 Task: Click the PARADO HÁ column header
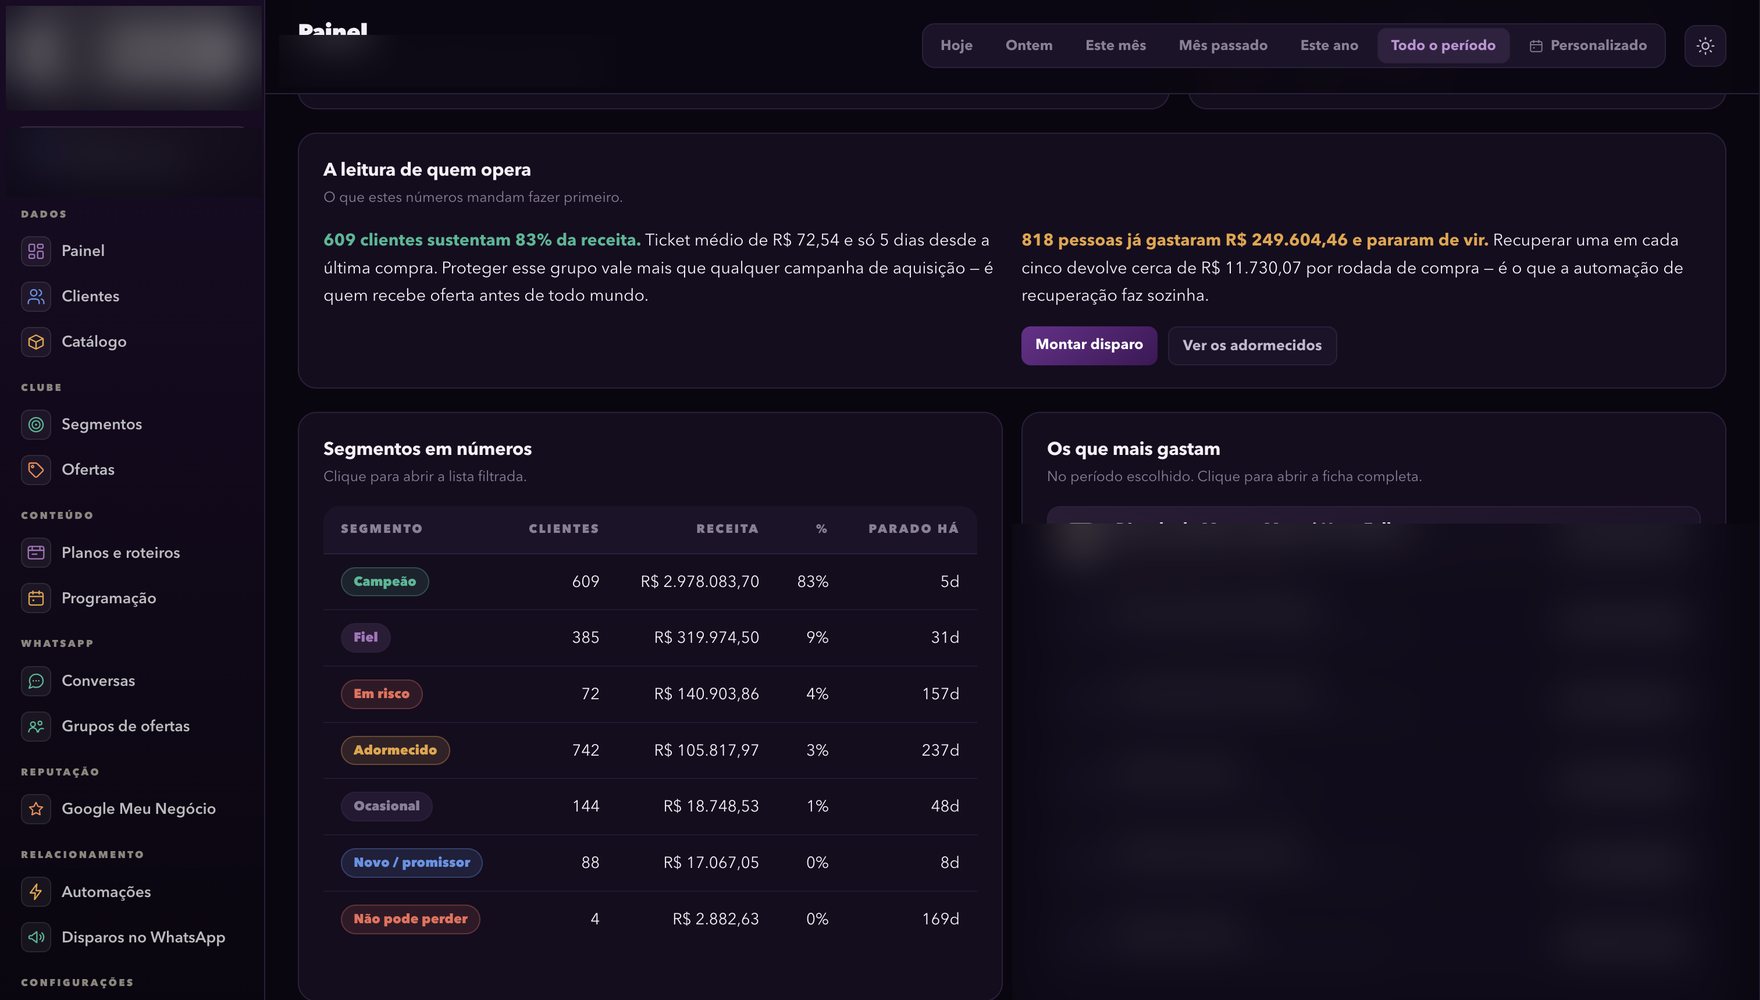[x=913, y=529]
